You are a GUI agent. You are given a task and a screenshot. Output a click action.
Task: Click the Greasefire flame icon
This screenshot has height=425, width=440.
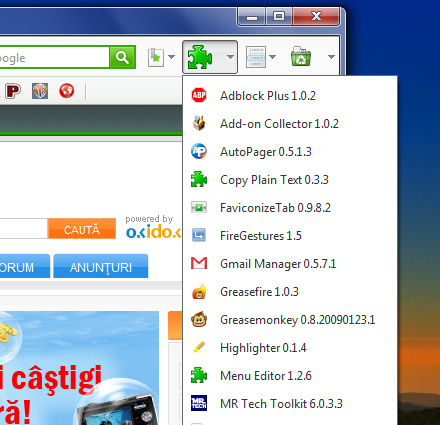point(199,292)
